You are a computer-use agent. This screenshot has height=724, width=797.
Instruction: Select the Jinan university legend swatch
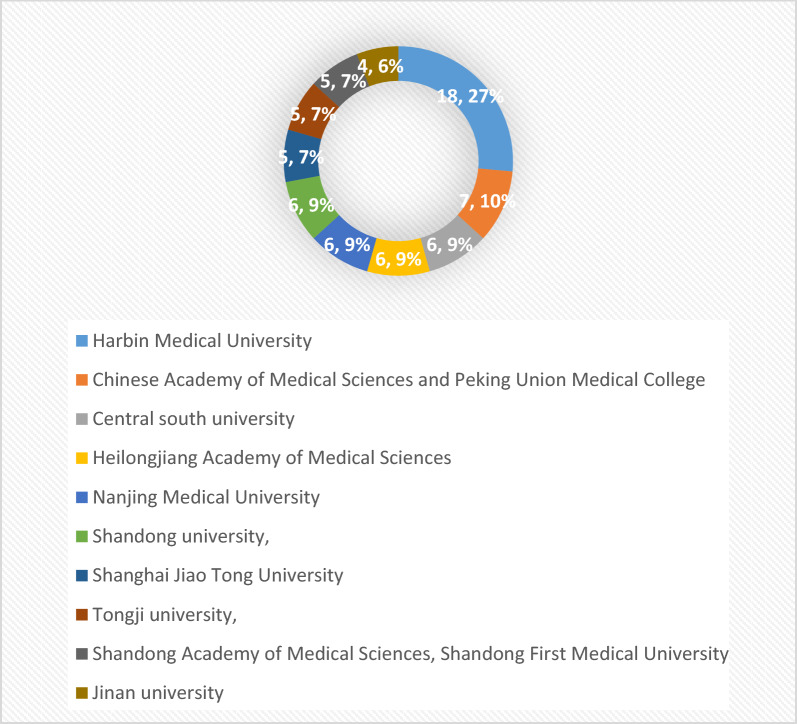click(x=82, y=693)
